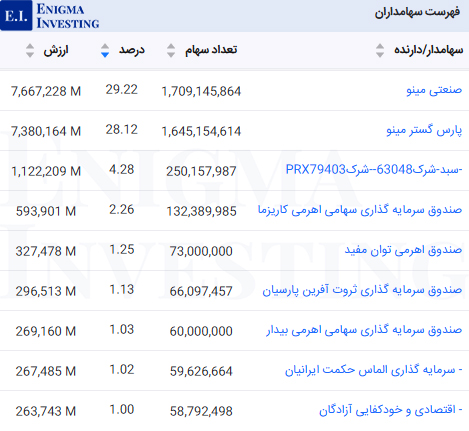
Task: Click the سهامدار/دارنده column header label
Action: pyautogui.click(x=429, y=50)
